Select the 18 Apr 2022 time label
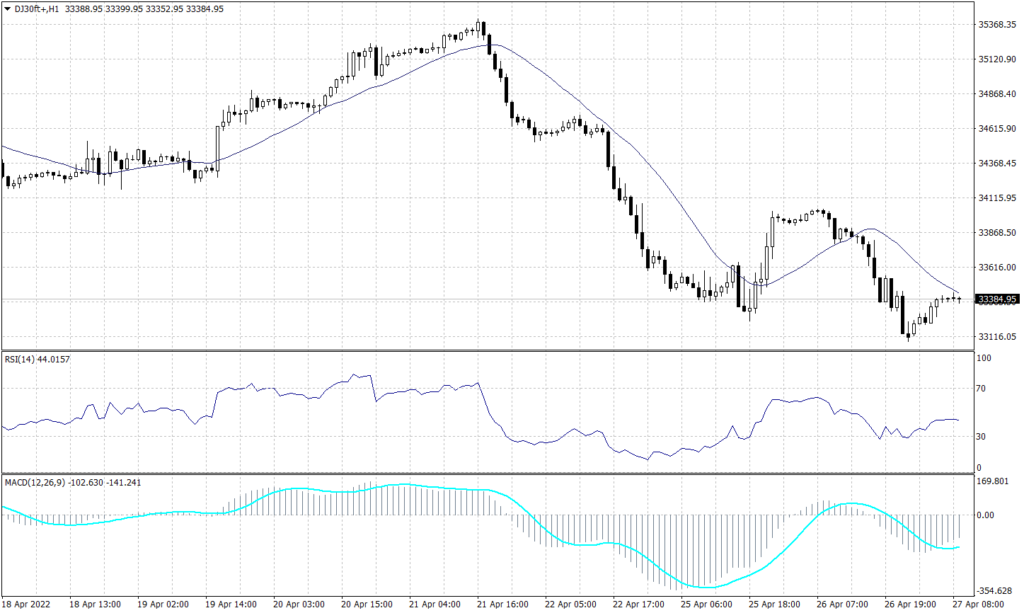Image resolution: width=1024 pixels, height=613 pixels. (x=30, y=604)
